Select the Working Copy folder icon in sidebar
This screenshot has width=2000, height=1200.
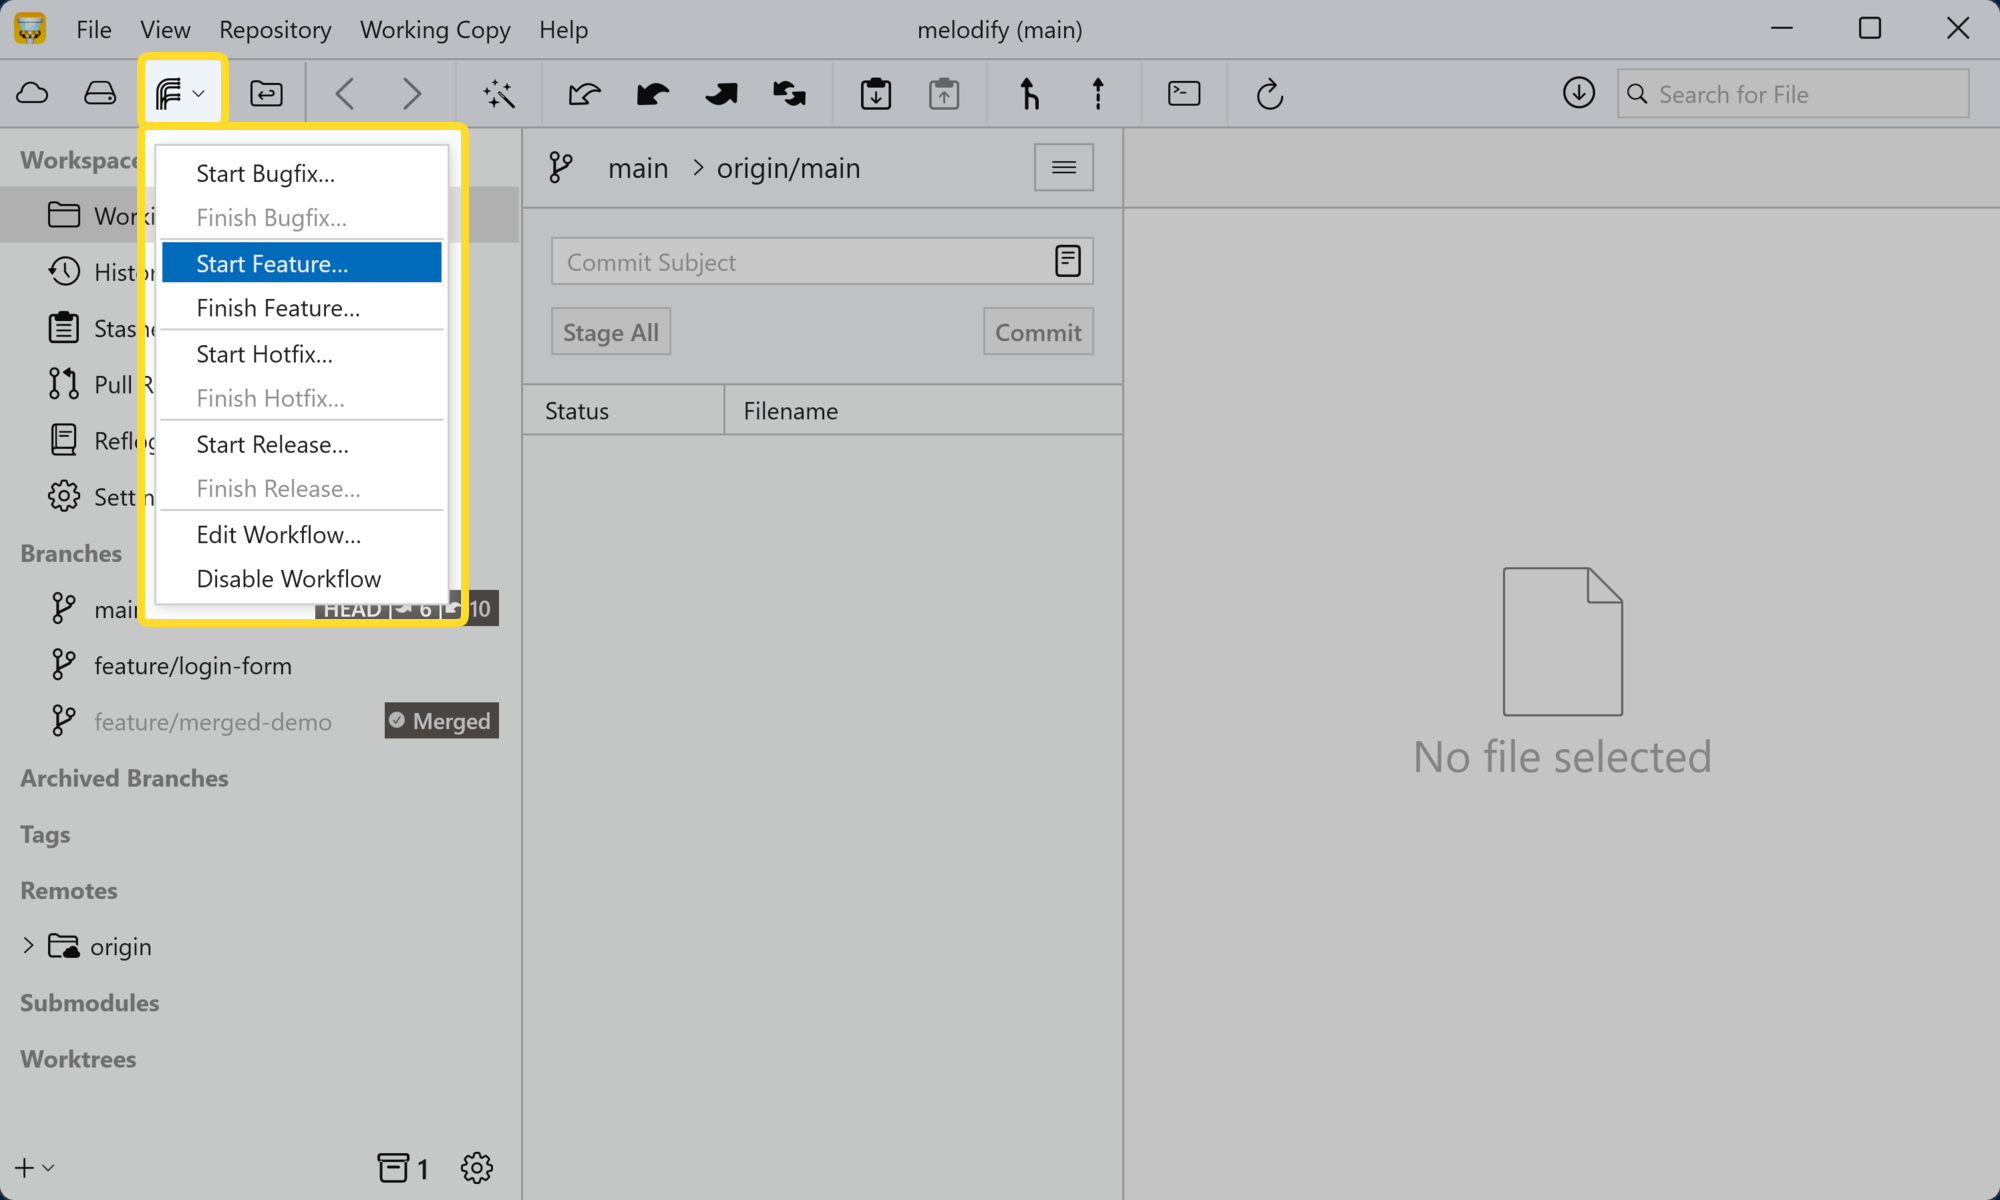pos(64,215)
